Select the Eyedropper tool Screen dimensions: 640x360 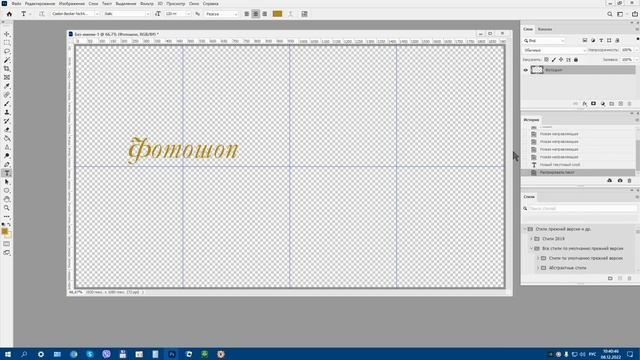click(x=7, y=86)
